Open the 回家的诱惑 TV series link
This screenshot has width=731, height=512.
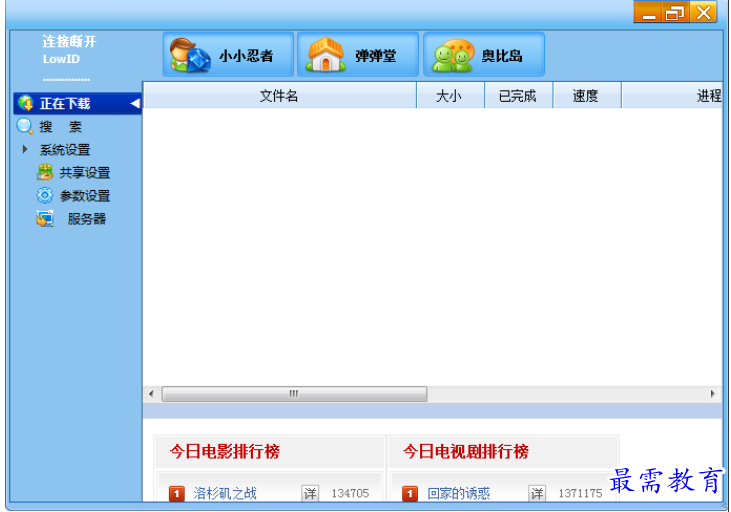pos(459,493)
